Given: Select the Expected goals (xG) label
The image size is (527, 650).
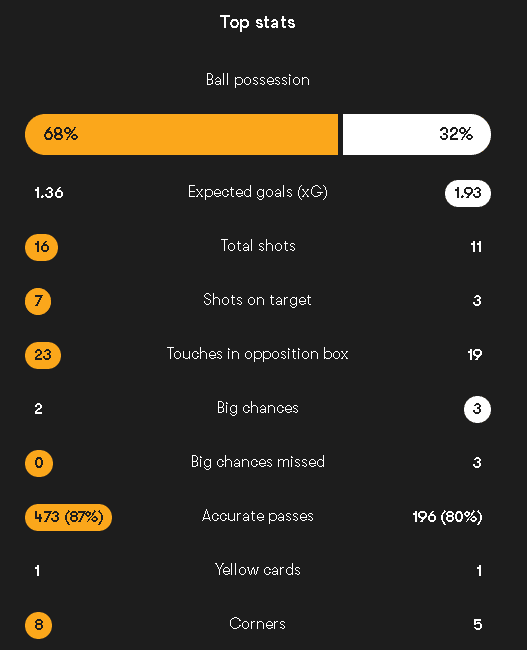Looking at the screenshot, I should [x=257, y=192].
